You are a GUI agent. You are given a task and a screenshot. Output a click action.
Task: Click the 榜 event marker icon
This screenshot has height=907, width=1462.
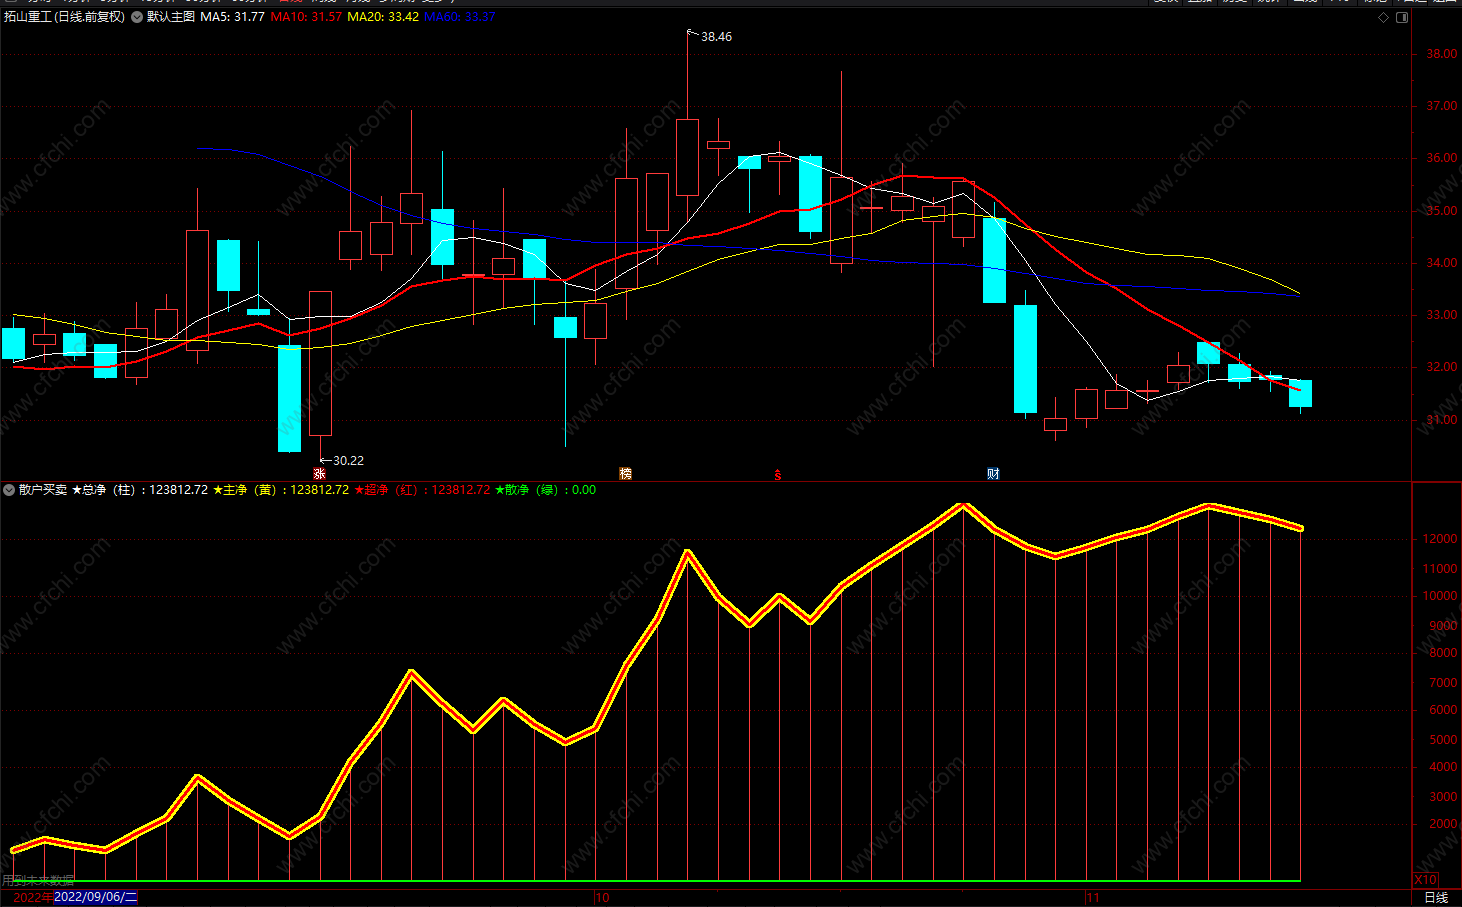pos(626,474)
